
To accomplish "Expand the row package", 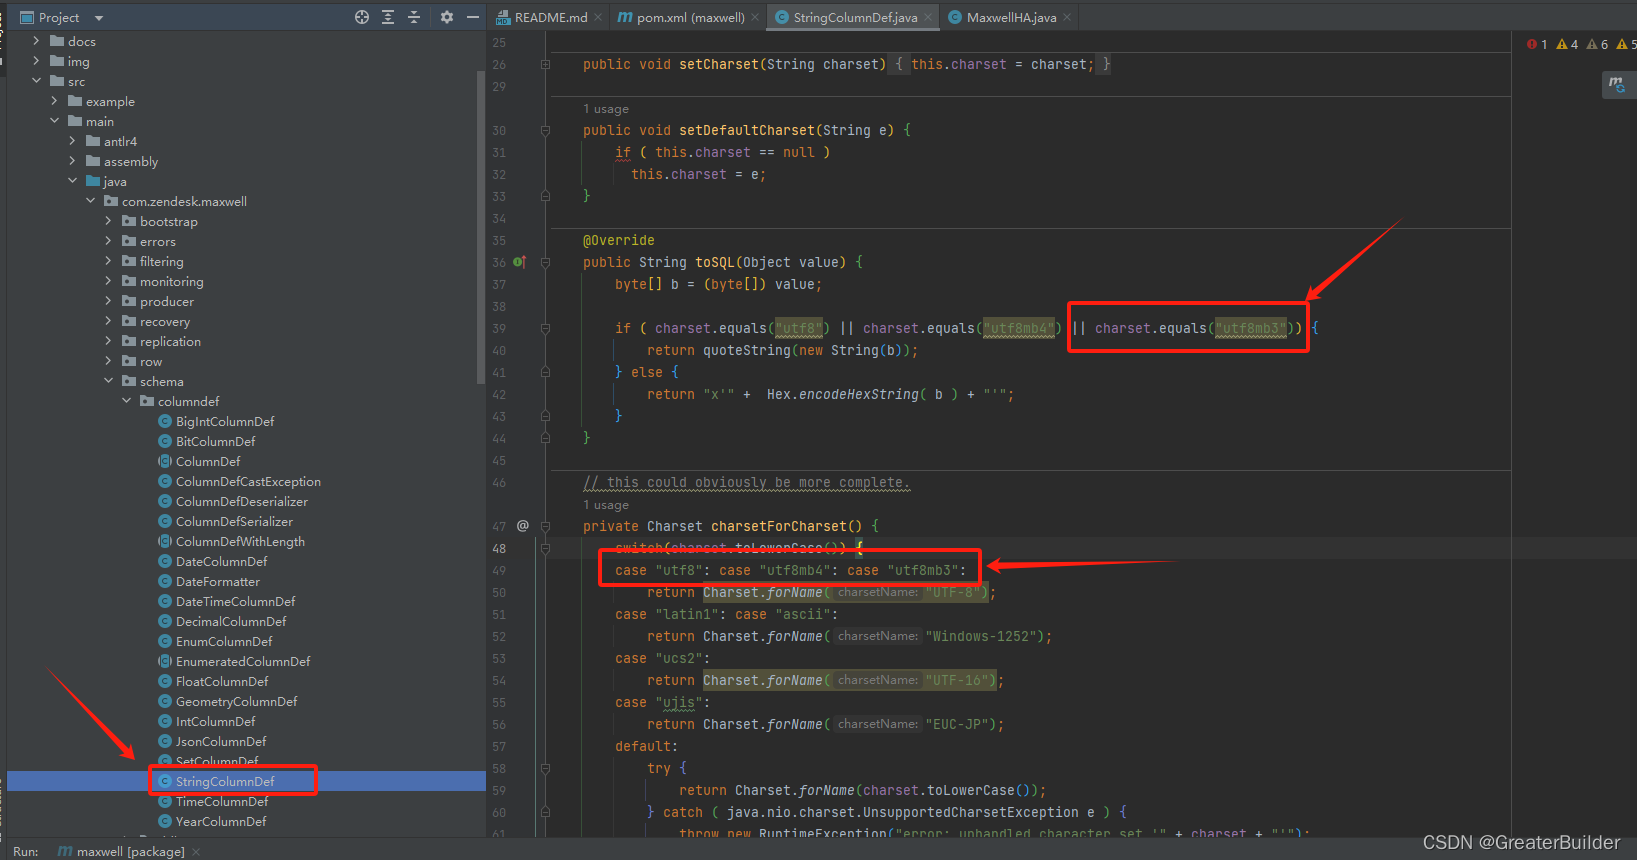I will point(109,361).
